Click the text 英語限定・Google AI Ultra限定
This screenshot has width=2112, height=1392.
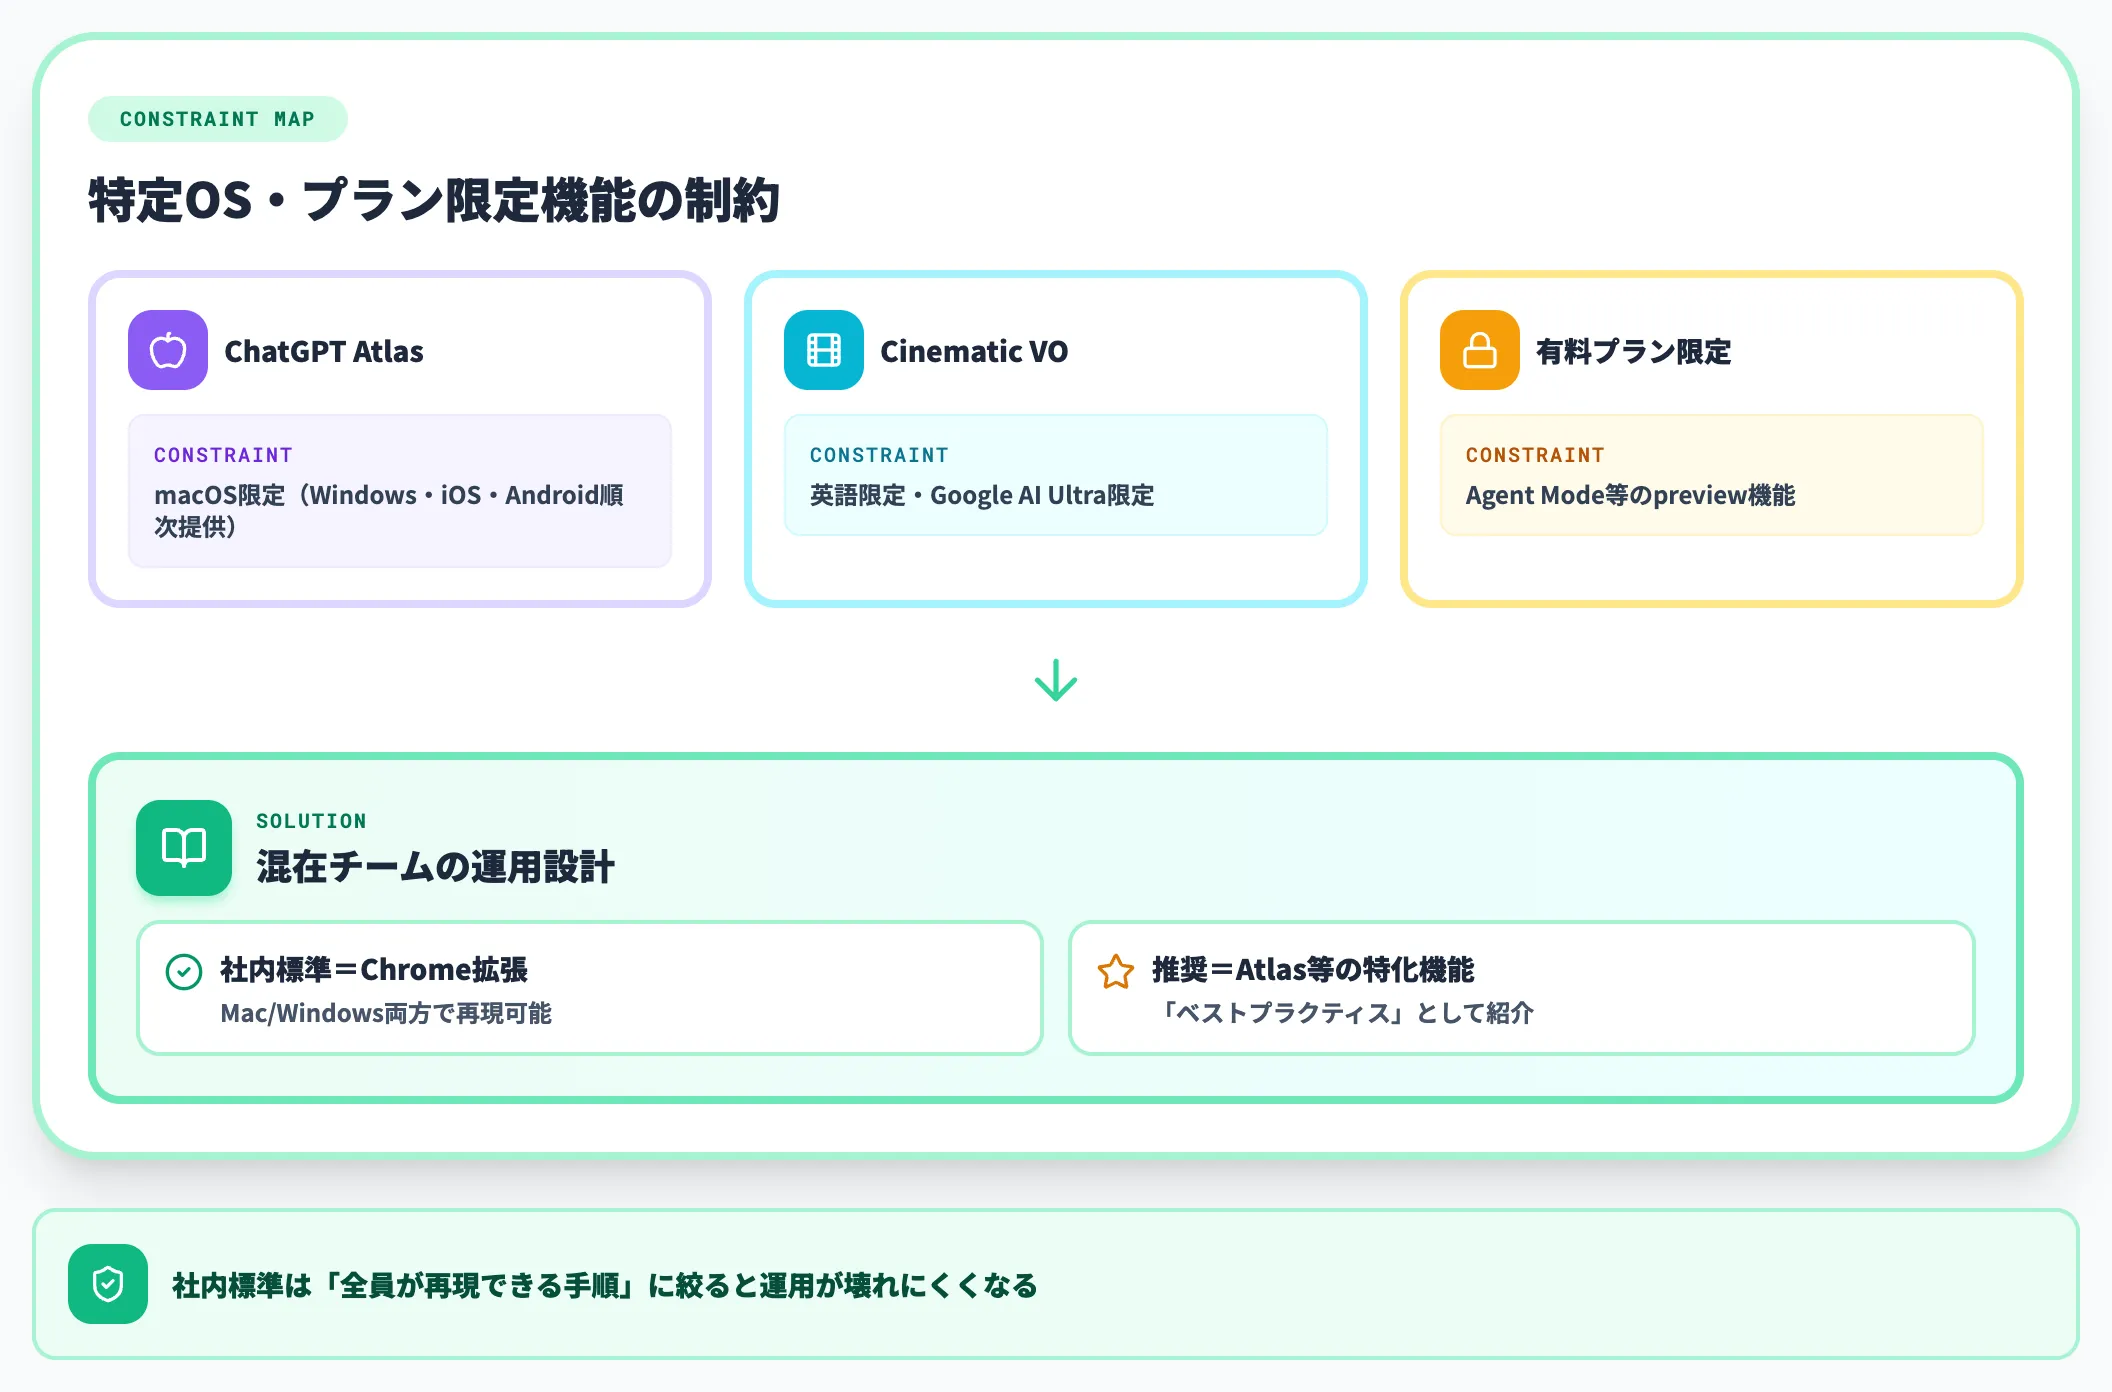982,495
